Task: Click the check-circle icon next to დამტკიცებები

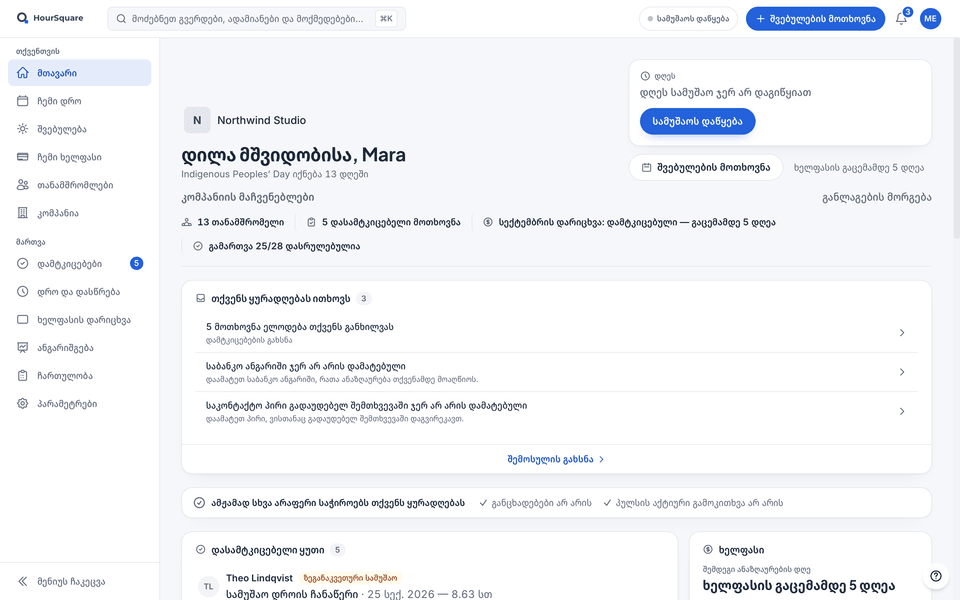Action: (23, 263)
